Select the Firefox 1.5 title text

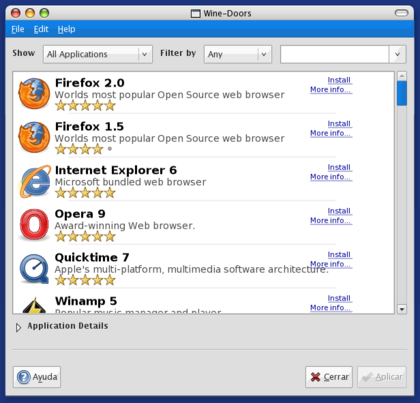click(89, 127)
